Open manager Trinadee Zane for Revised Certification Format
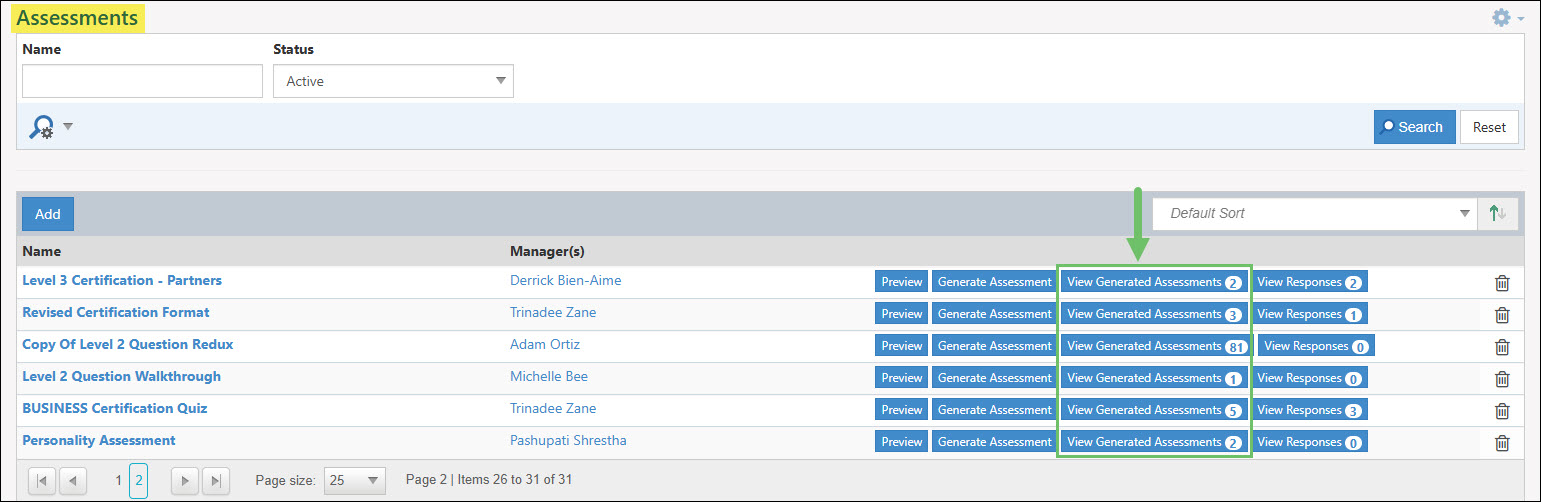This screenshot has width=1541, height=502. [x=553, y=312]
